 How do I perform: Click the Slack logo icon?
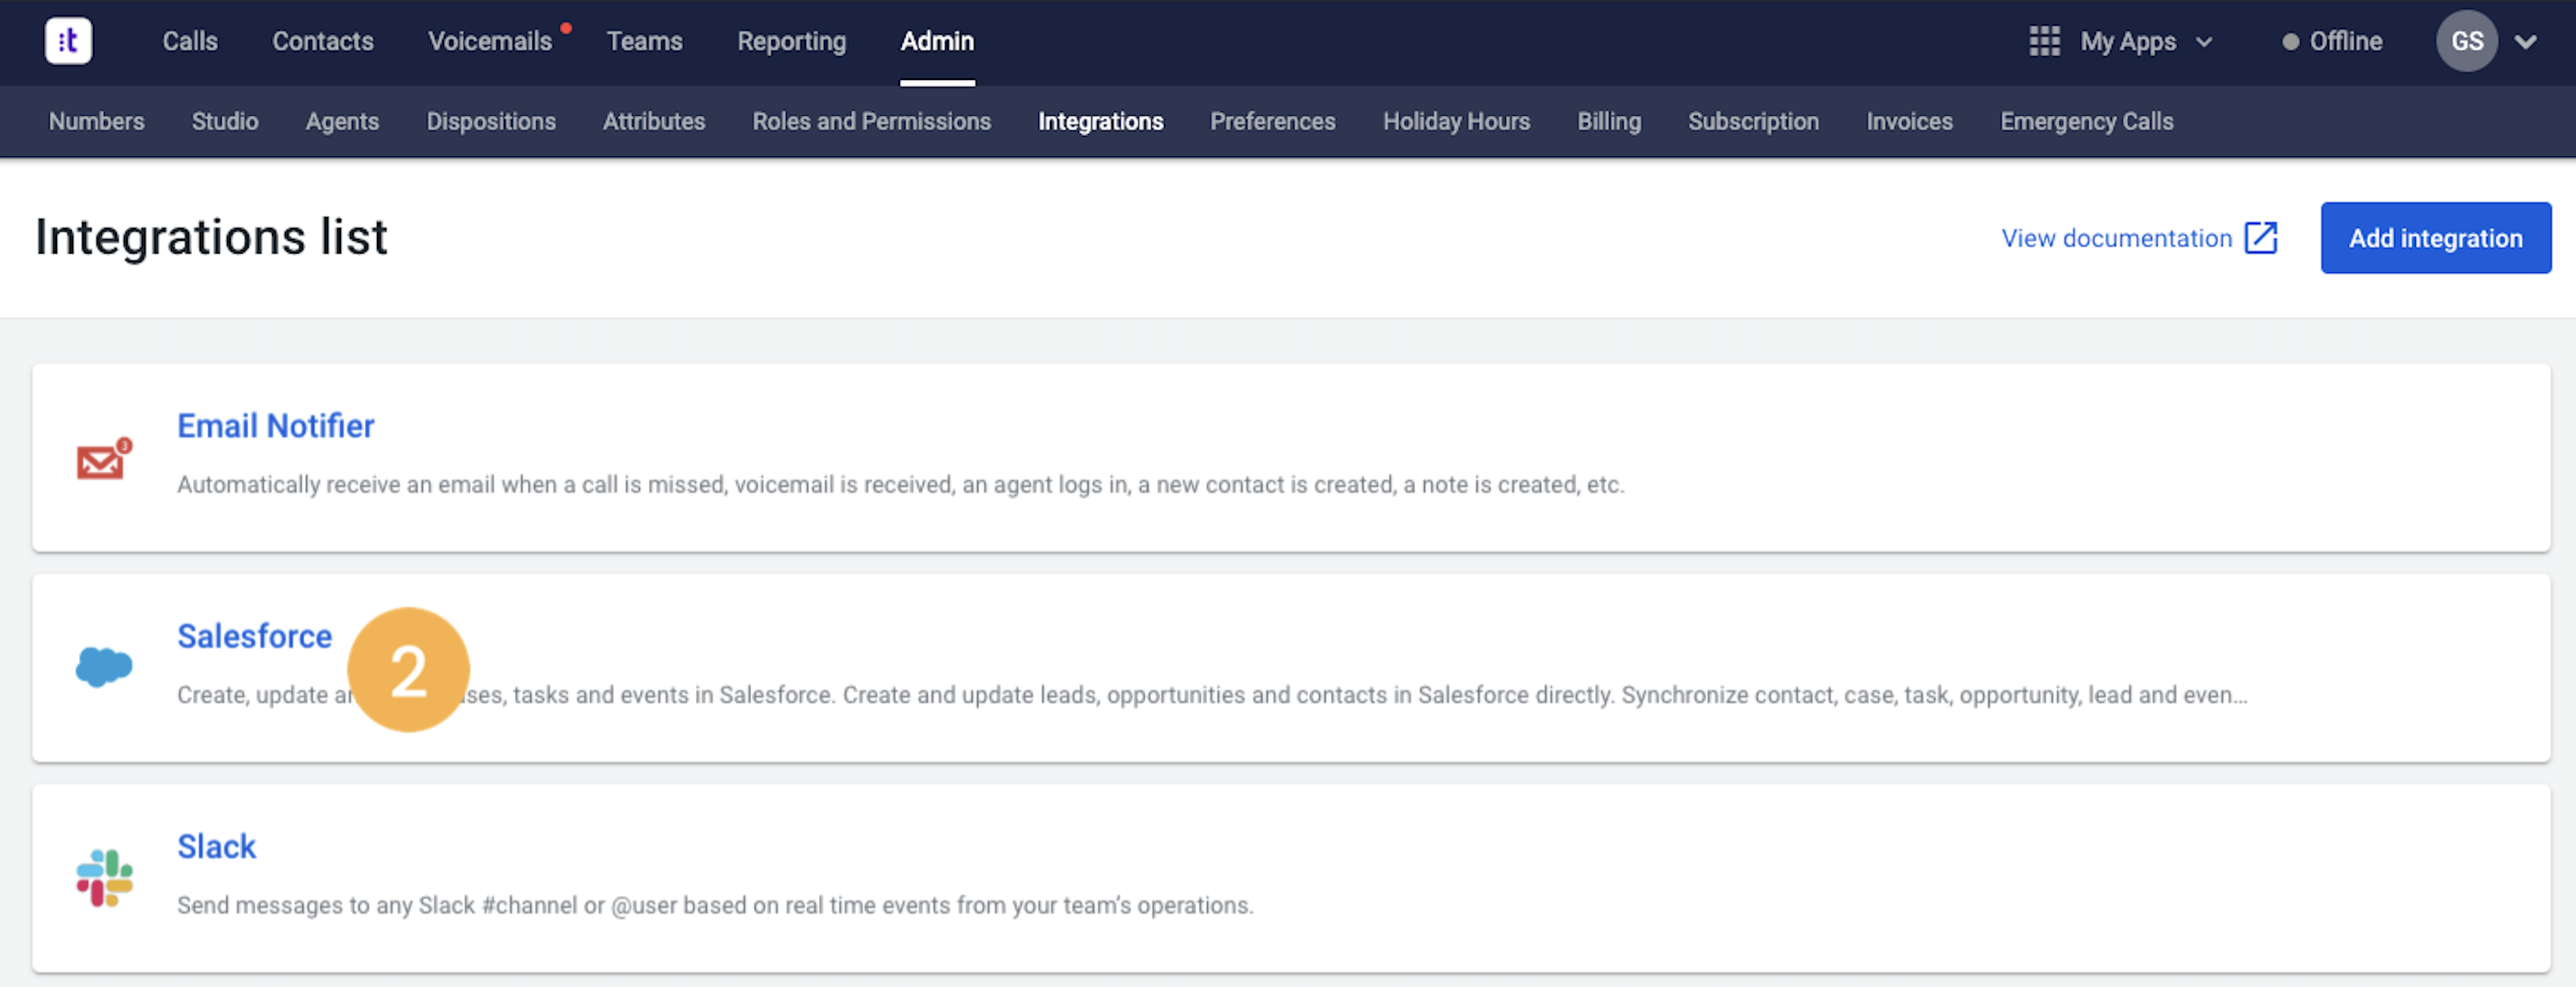pos(104,878)
